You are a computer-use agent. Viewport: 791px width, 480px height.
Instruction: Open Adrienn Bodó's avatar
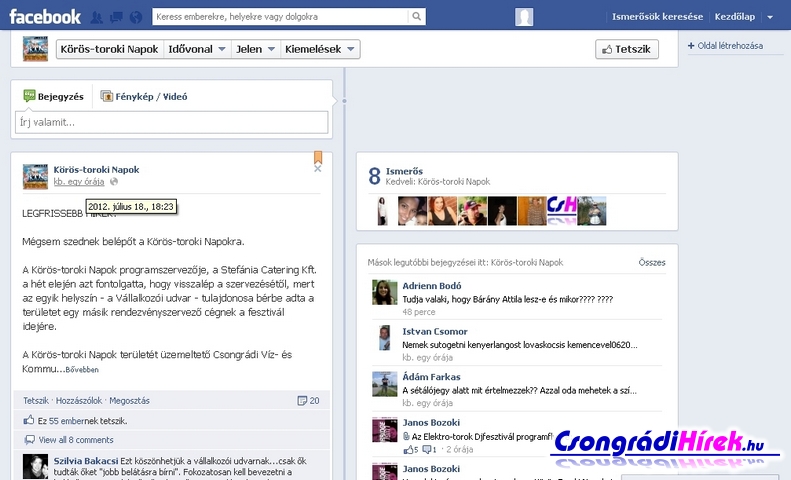pyautogui.click(x=384, y=292)
